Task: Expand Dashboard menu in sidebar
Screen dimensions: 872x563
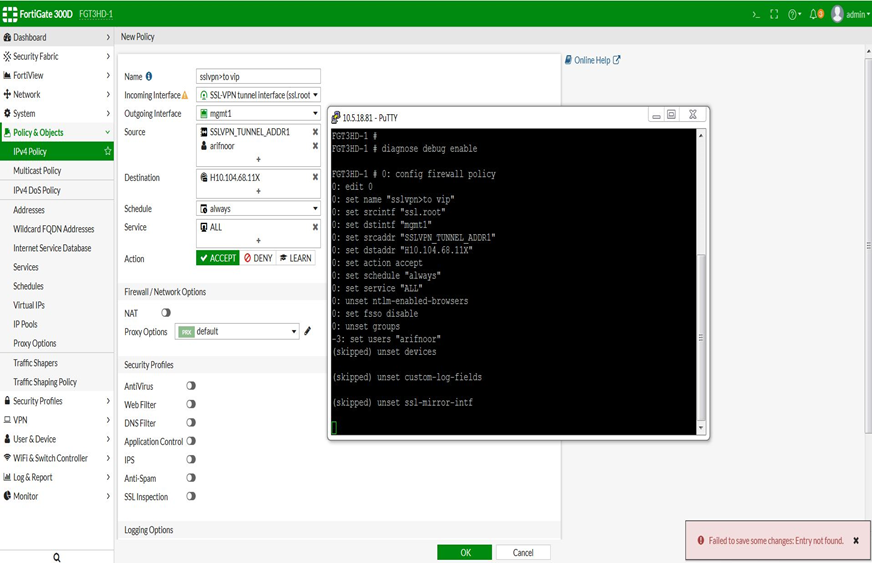Action: [57, 37]
